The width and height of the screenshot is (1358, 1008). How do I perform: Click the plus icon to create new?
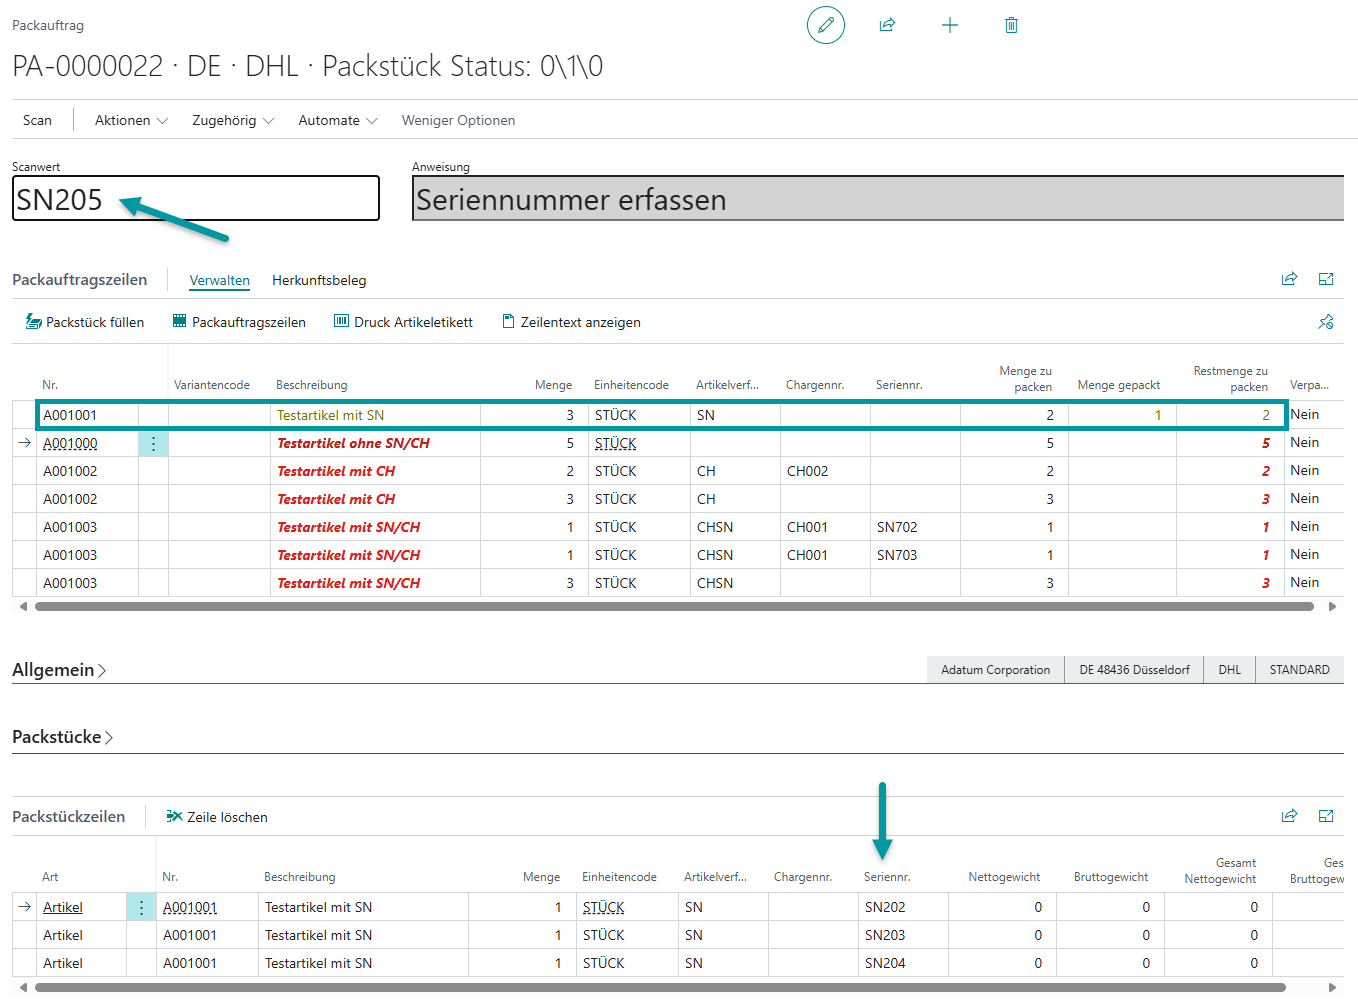coord(950,25)
